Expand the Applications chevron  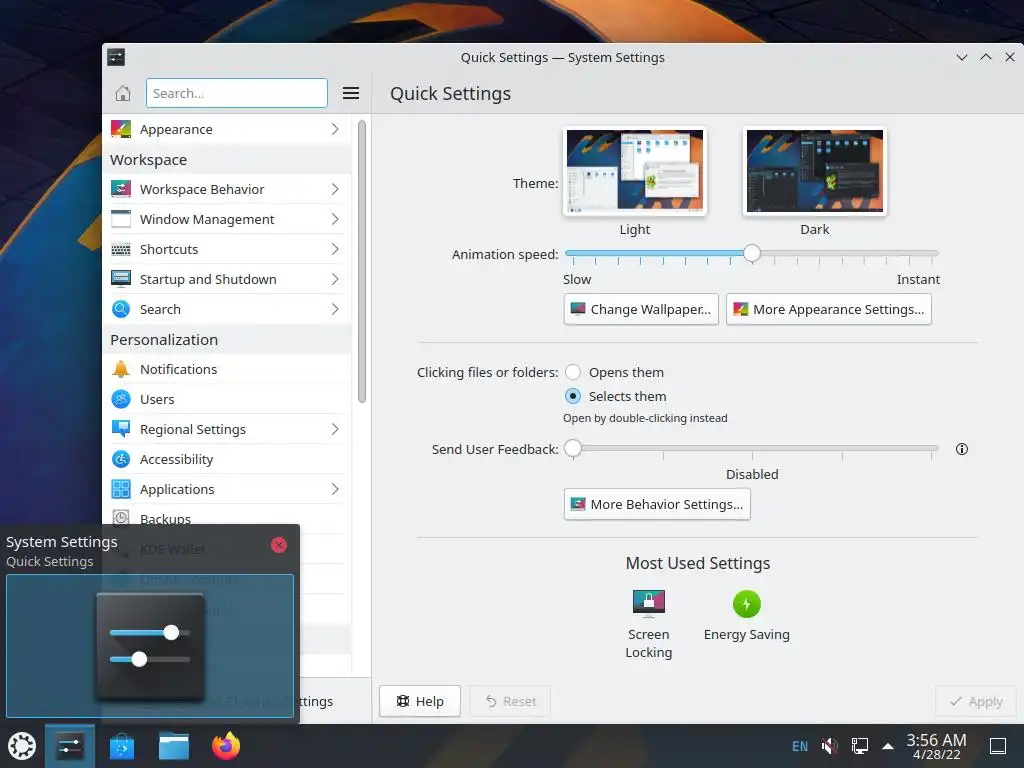335,489
